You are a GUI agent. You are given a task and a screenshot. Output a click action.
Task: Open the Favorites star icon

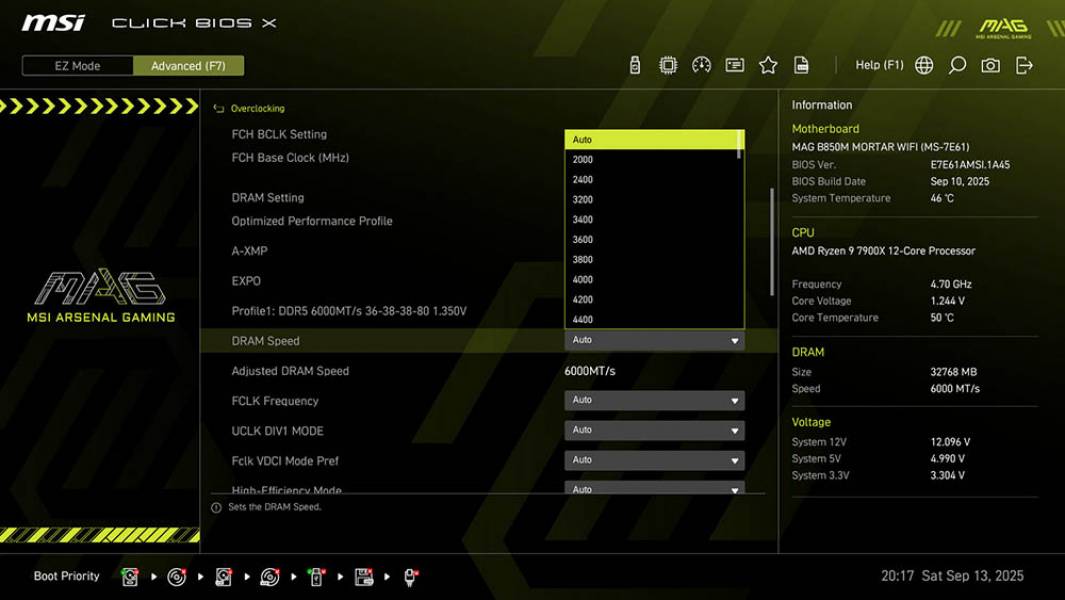(768, 63)
